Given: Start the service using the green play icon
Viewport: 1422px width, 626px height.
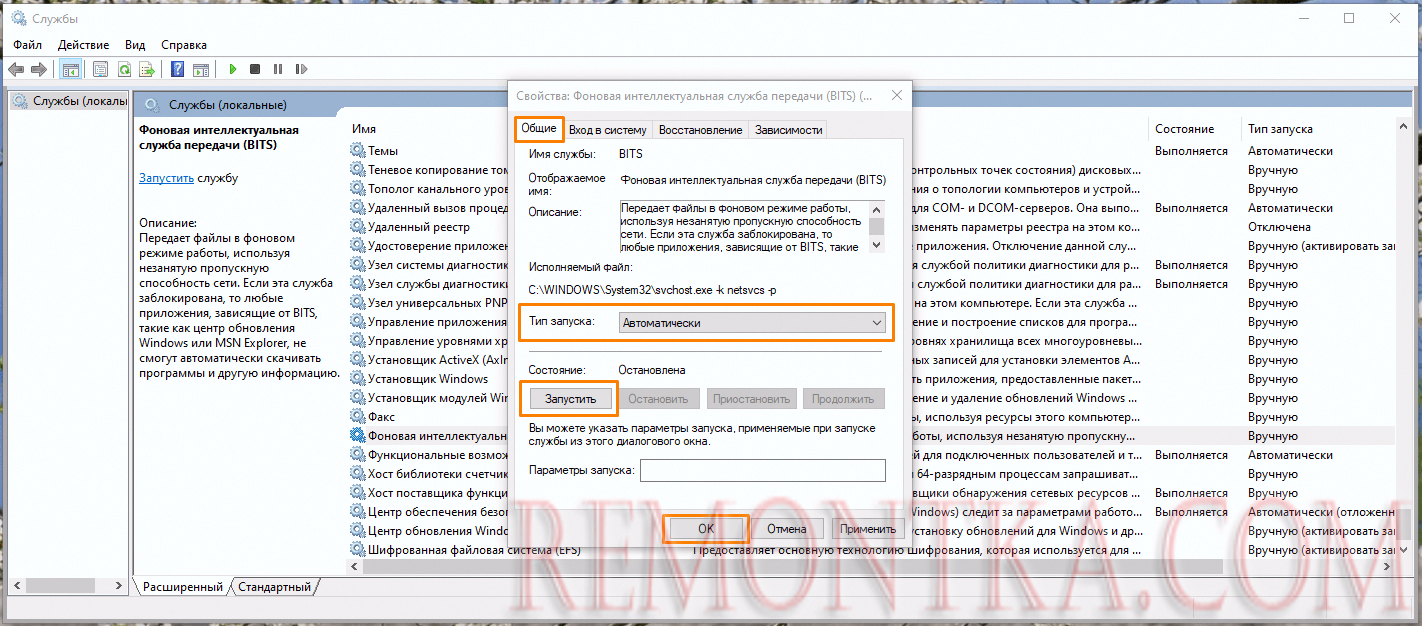Looking at the screenshot, I should tap(231, 68).
